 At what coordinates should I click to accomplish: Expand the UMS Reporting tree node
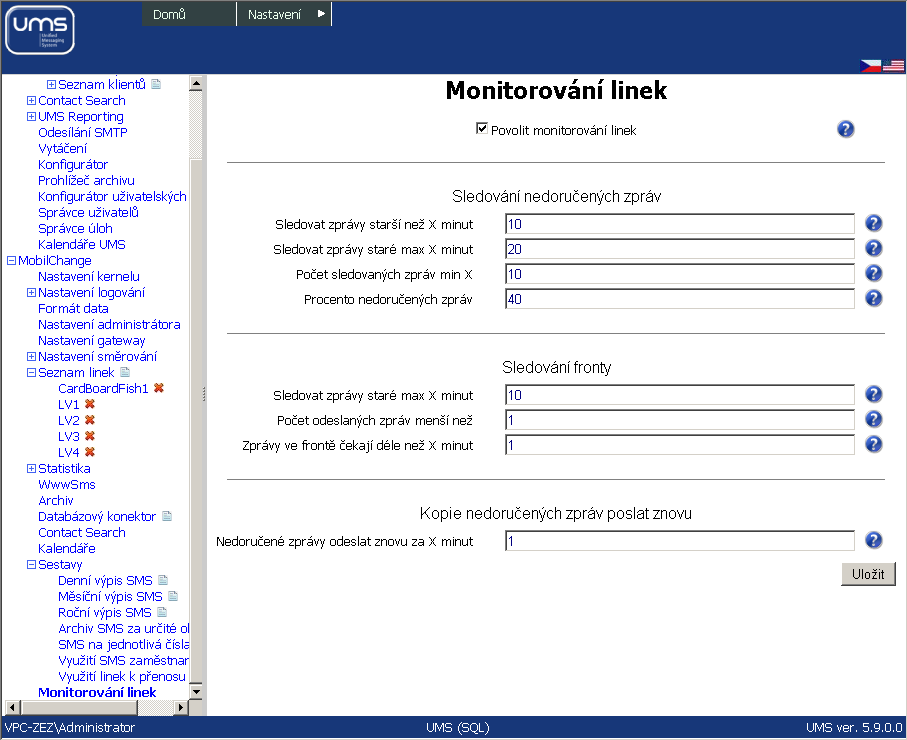pyautogui.click(x=31, y=116)
